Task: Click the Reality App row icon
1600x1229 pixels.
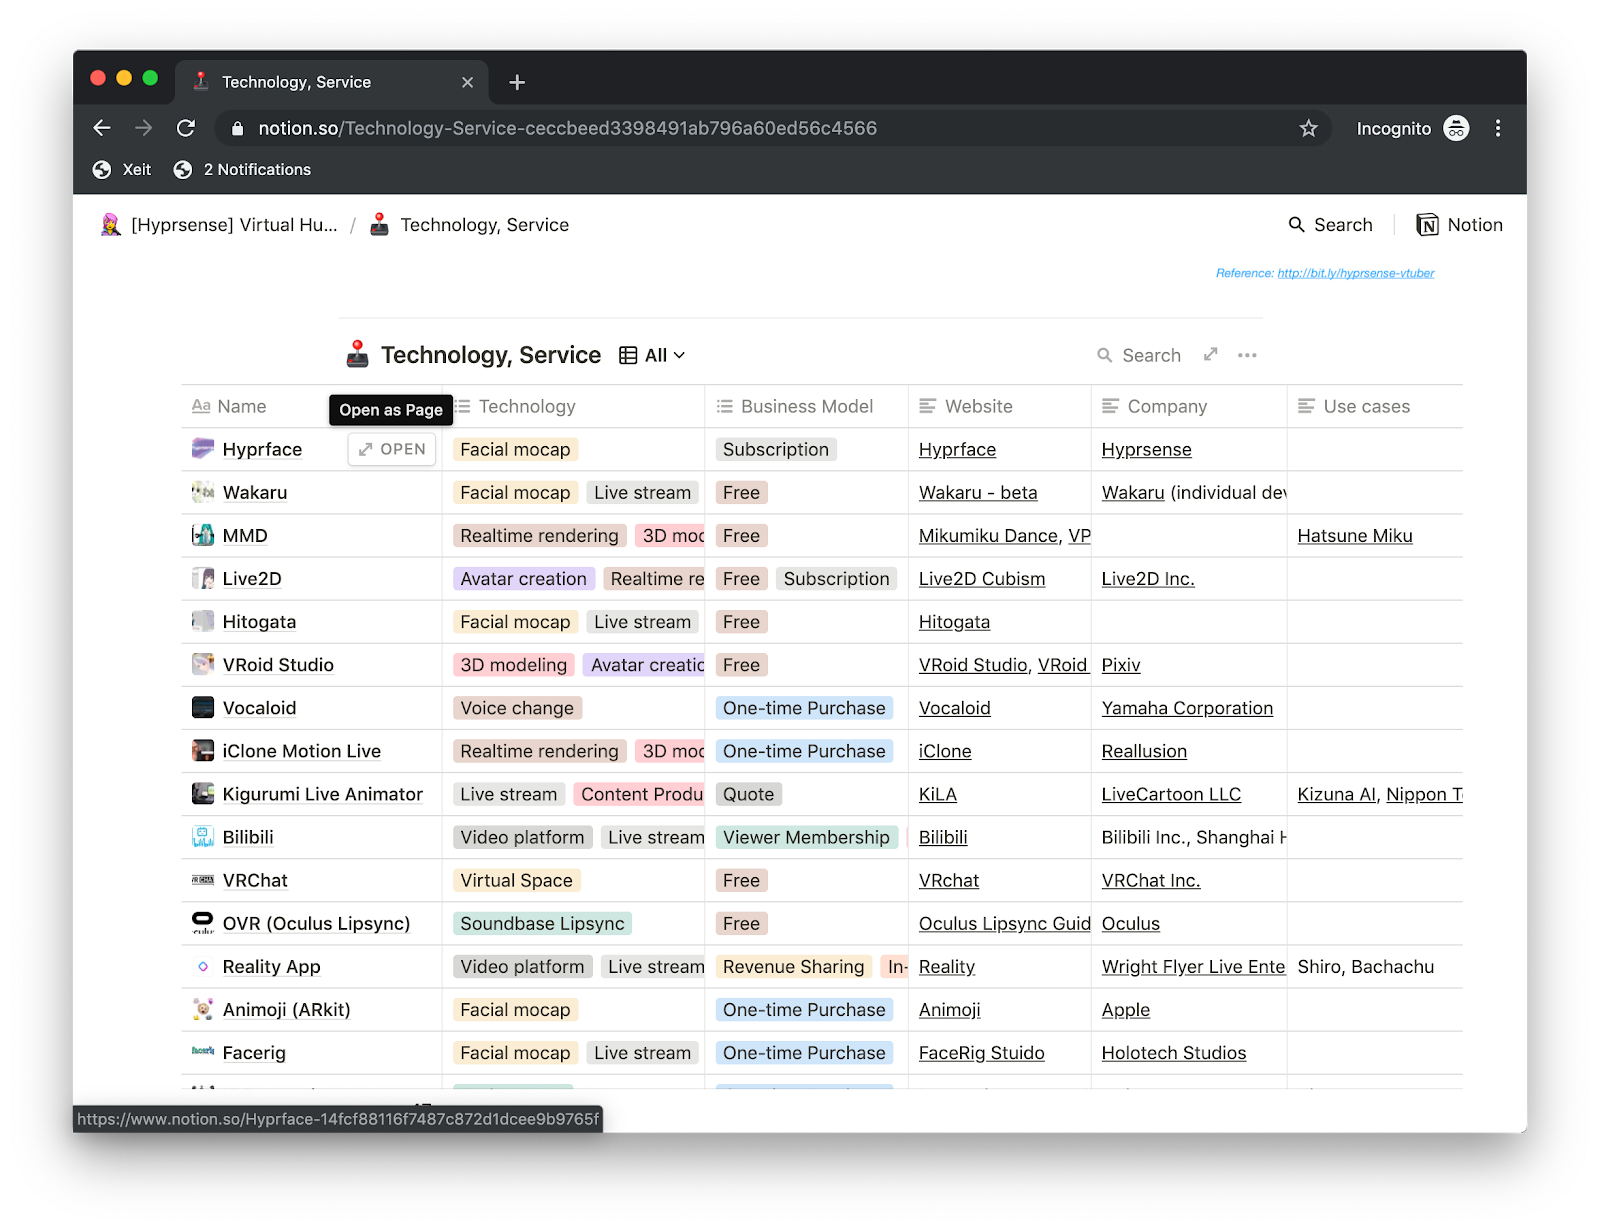Action: pyautogui.click(x=203, y=966)
